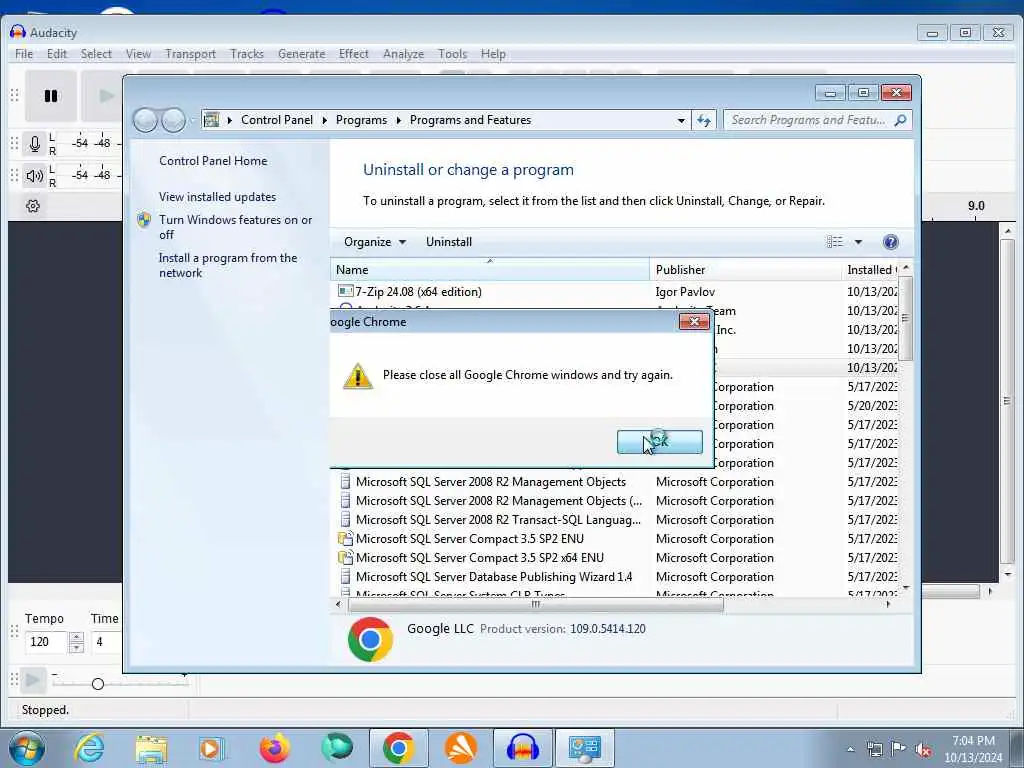Expand the address bar history dropdown

coord(681,121)
